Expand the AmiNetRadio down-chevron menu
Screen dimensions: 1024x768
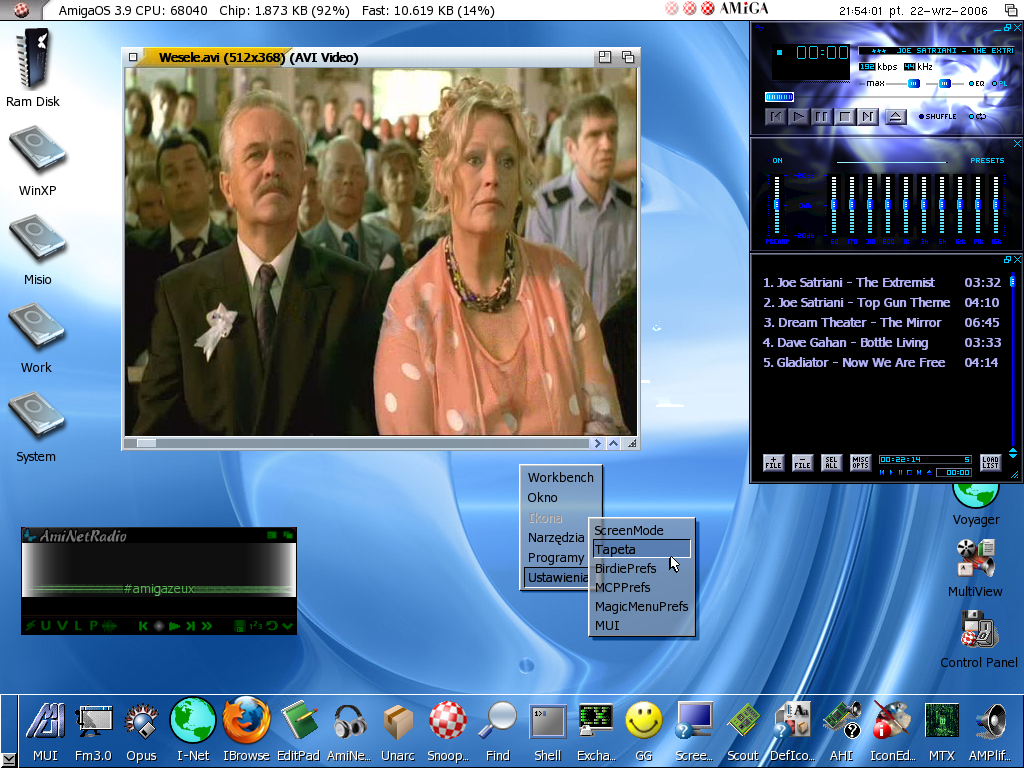(x=287, y=626)
